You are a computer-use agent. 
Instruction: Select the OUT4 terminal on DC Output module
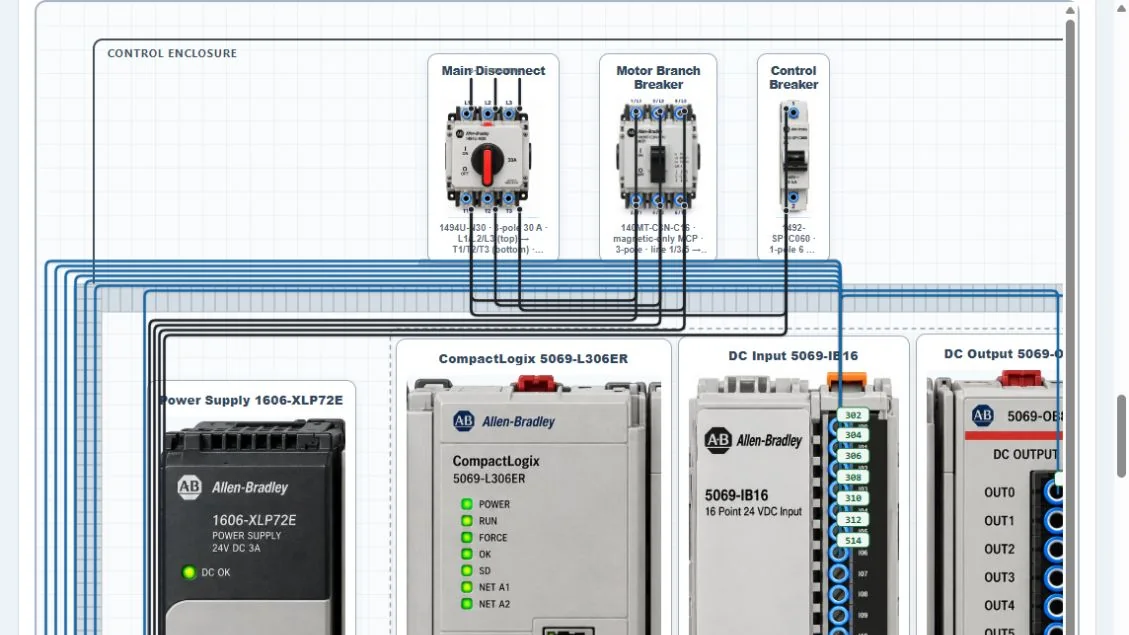[x=1054, y=605]
